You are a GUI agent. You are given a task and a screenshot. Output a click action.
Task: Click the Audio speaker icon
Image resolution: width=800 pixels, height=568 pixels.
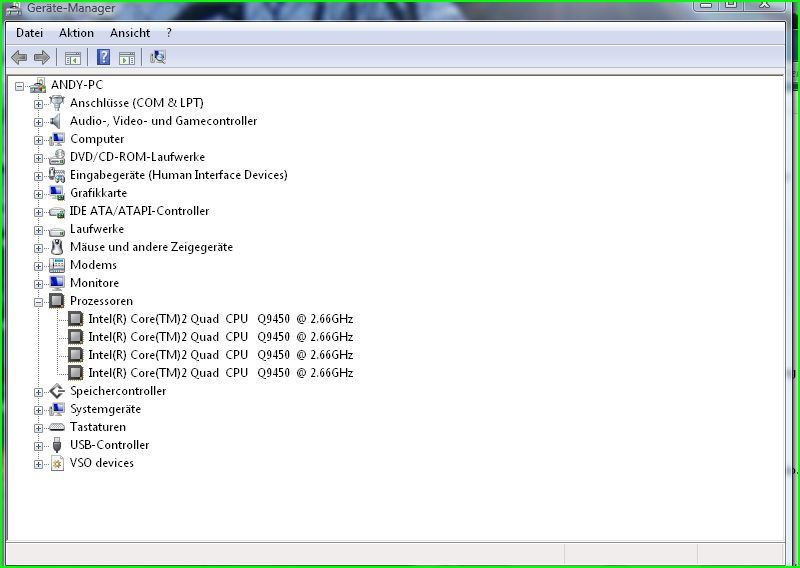coord(56,121)
